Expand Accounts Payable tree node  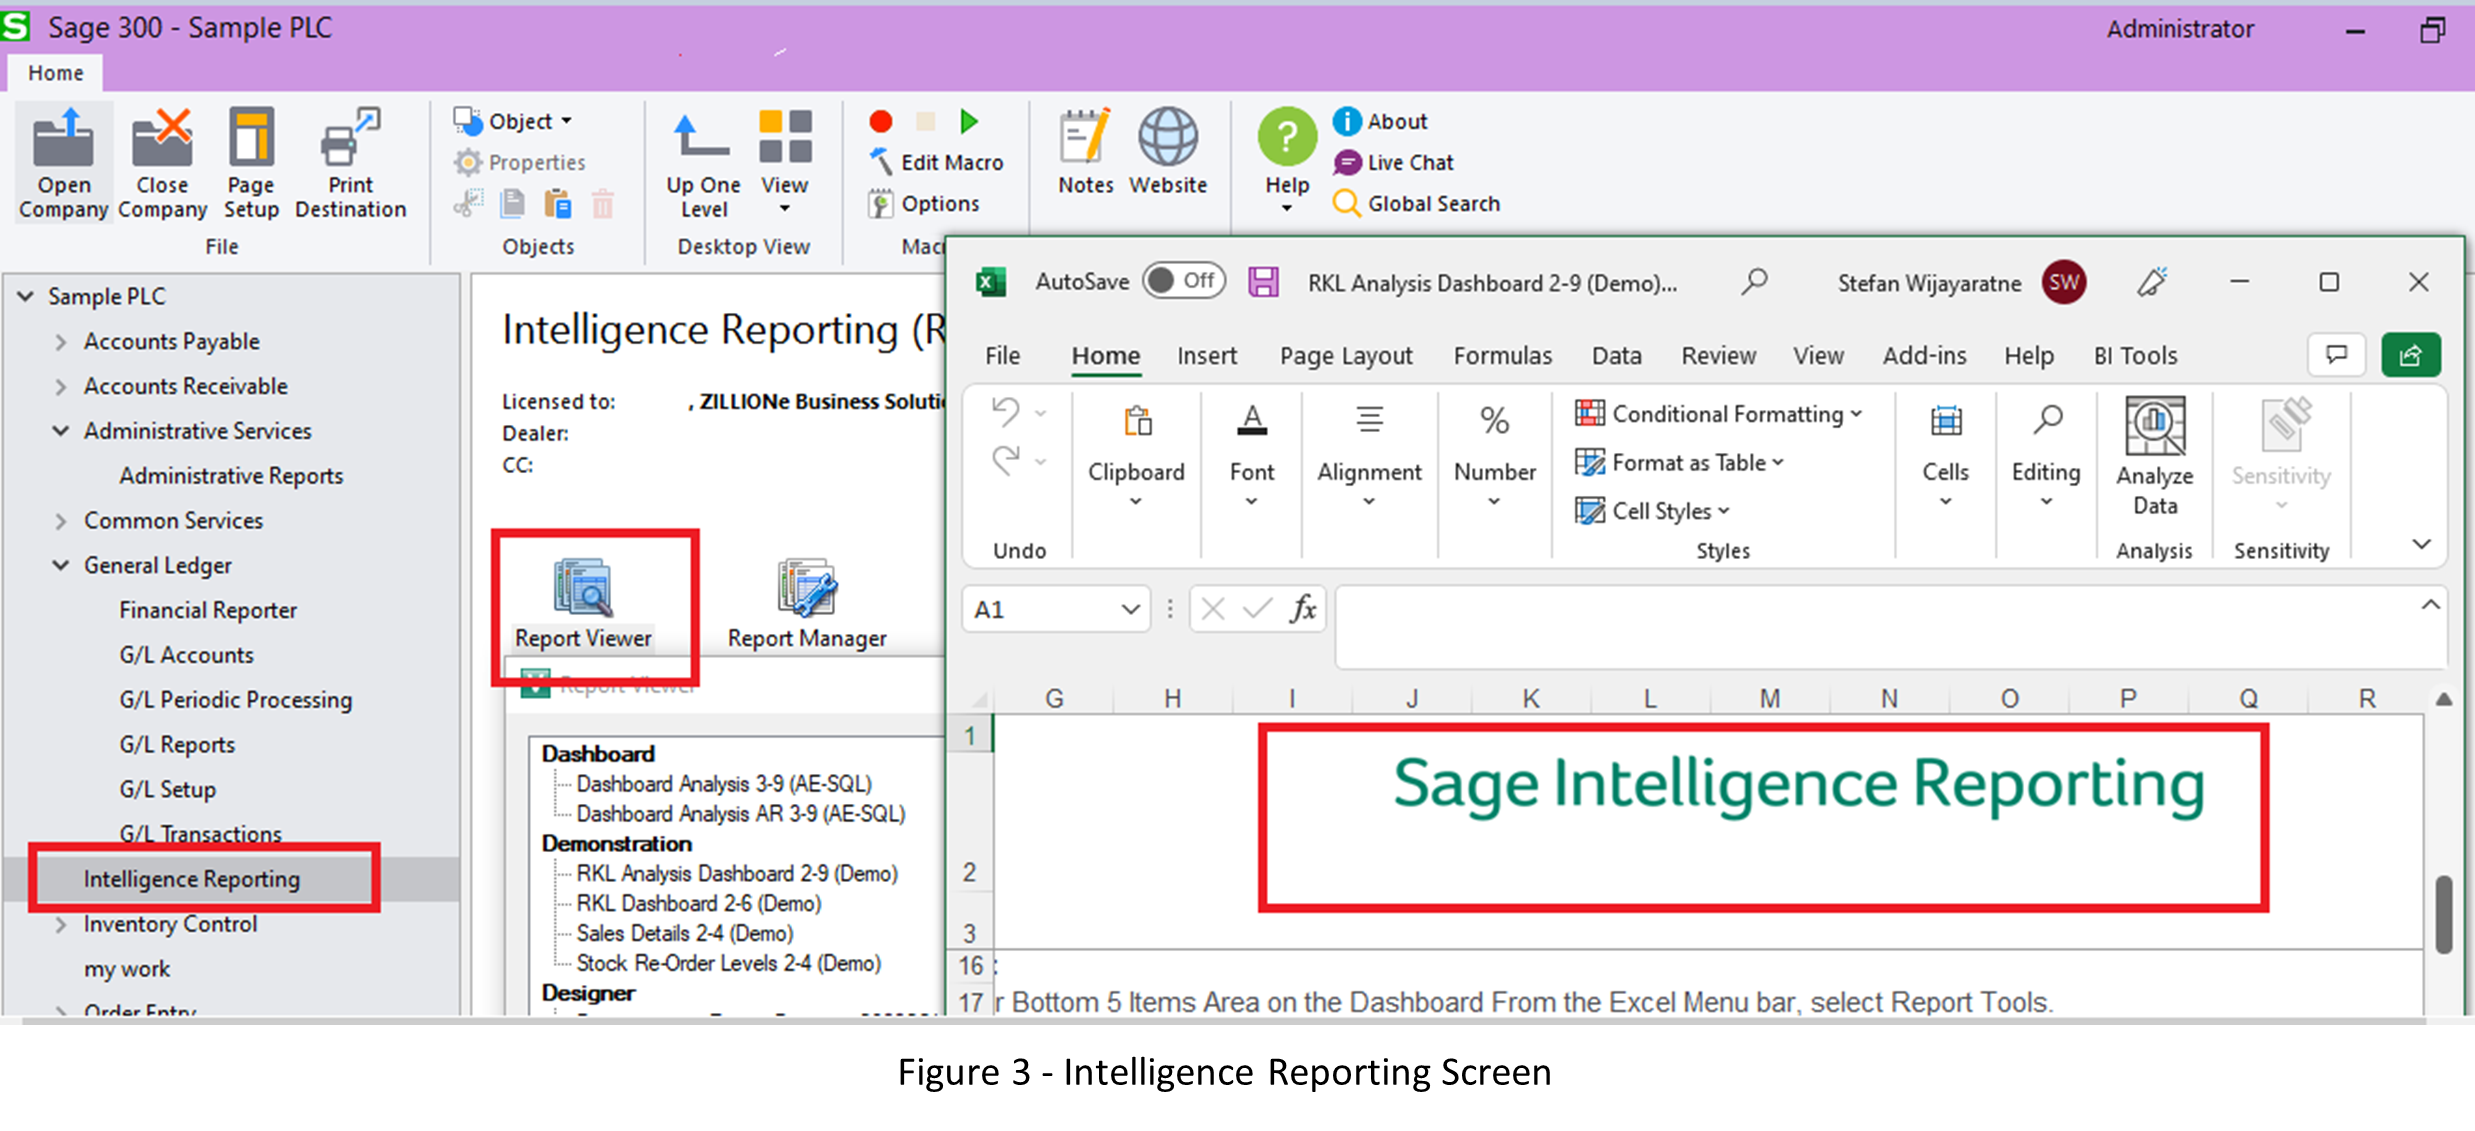pos(61,342)
